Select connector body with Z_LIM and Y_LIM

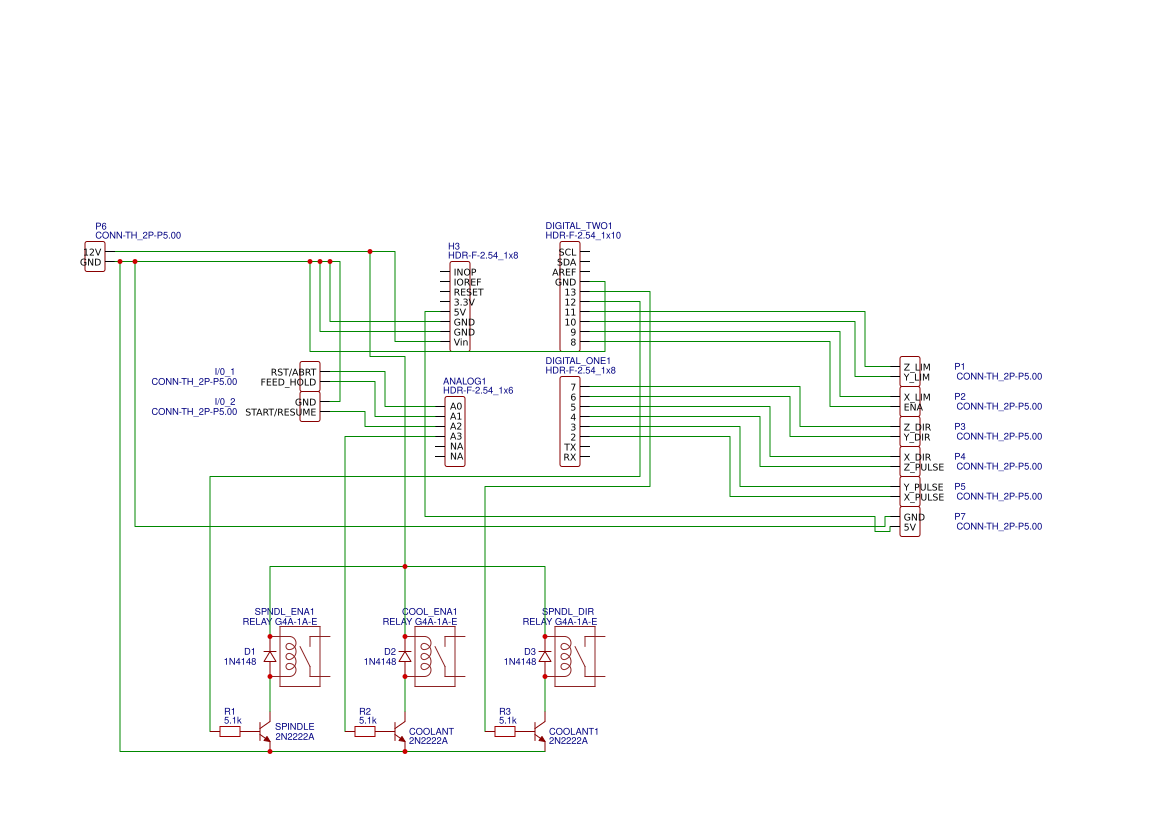[x=910, y=371]
